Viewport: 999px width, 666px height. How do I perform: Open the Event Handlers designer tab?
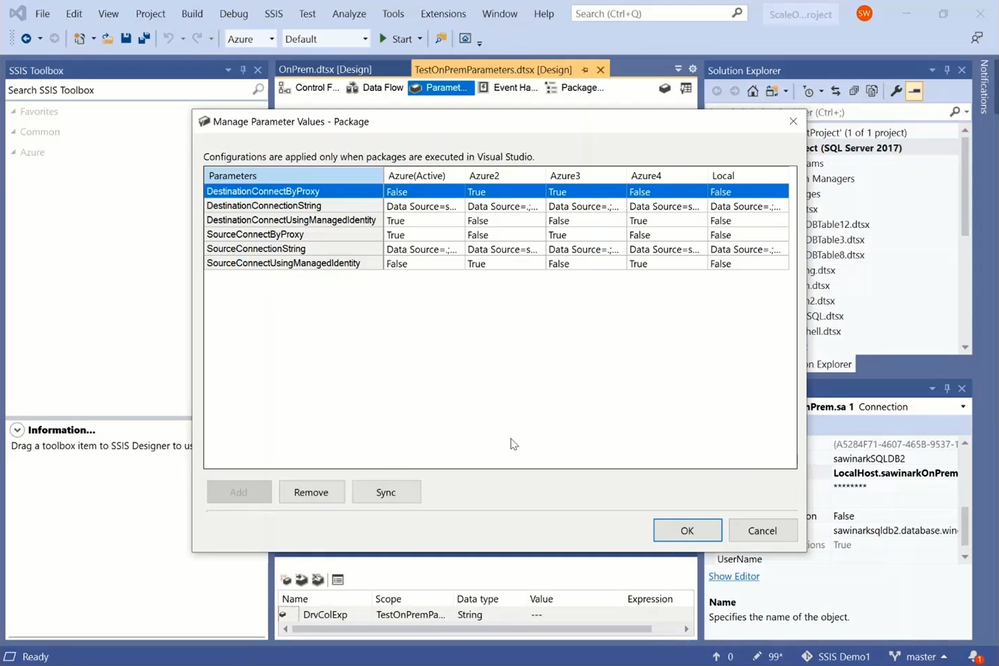(x=508, y=88)
